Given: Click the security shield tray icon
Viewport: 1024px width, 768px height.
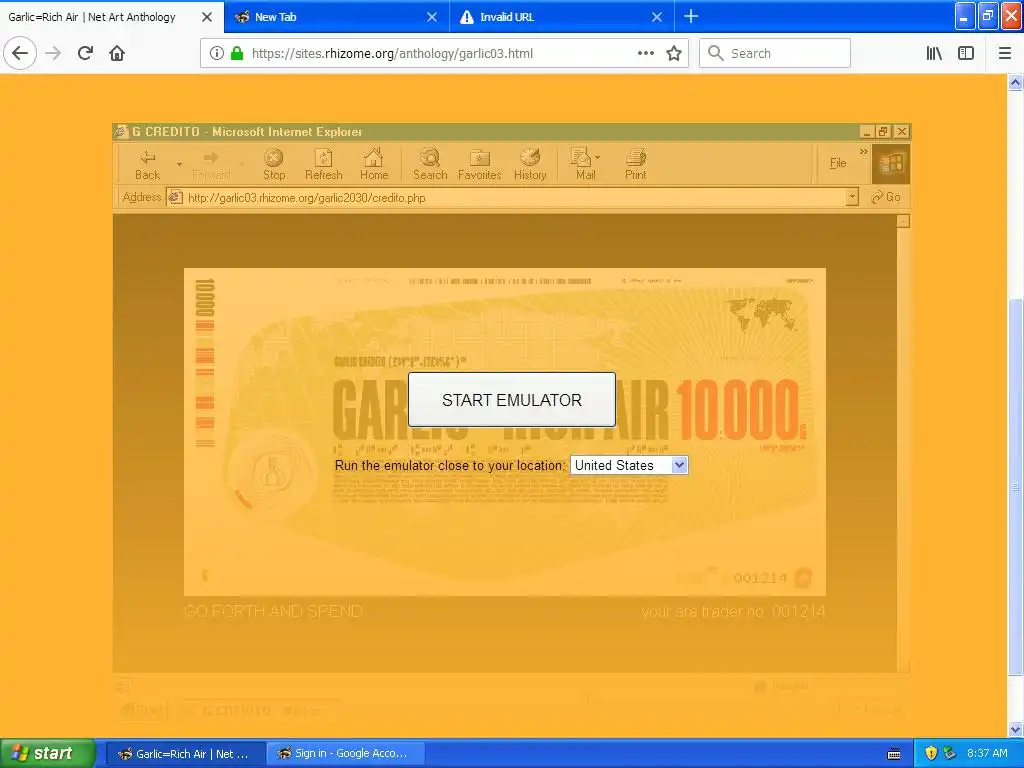Looking at the screenshot, I should 931,754.
